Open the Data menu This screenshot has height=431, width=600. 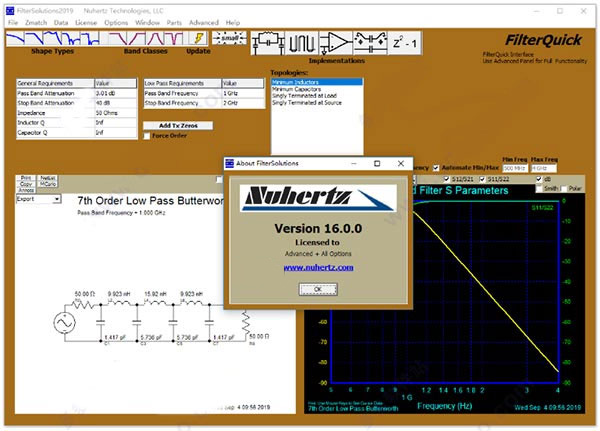[61, 23]
